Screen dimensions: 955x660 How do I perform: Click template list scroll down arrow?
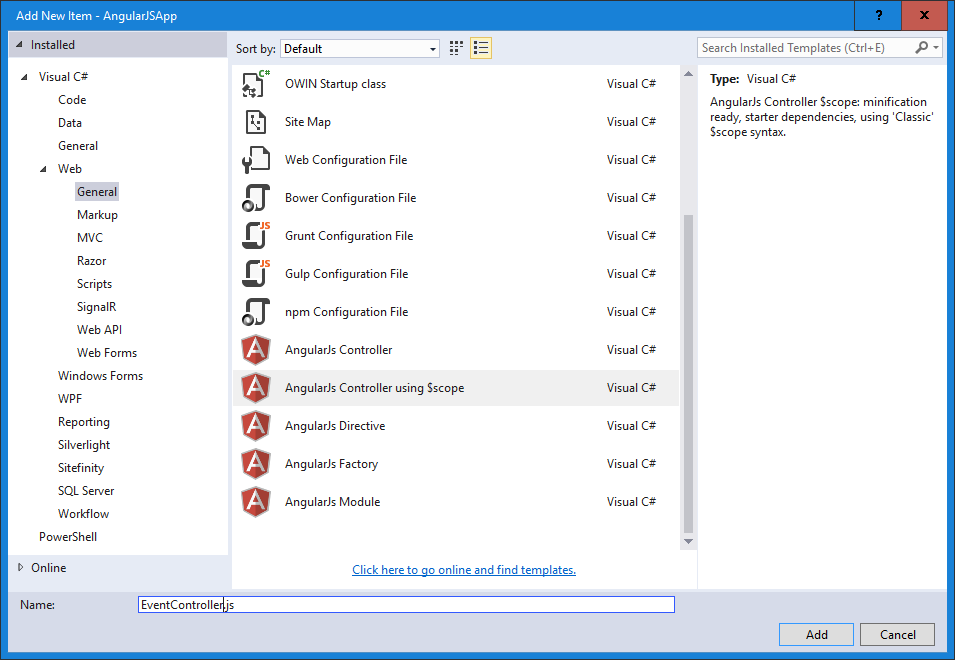click(688, 541)
